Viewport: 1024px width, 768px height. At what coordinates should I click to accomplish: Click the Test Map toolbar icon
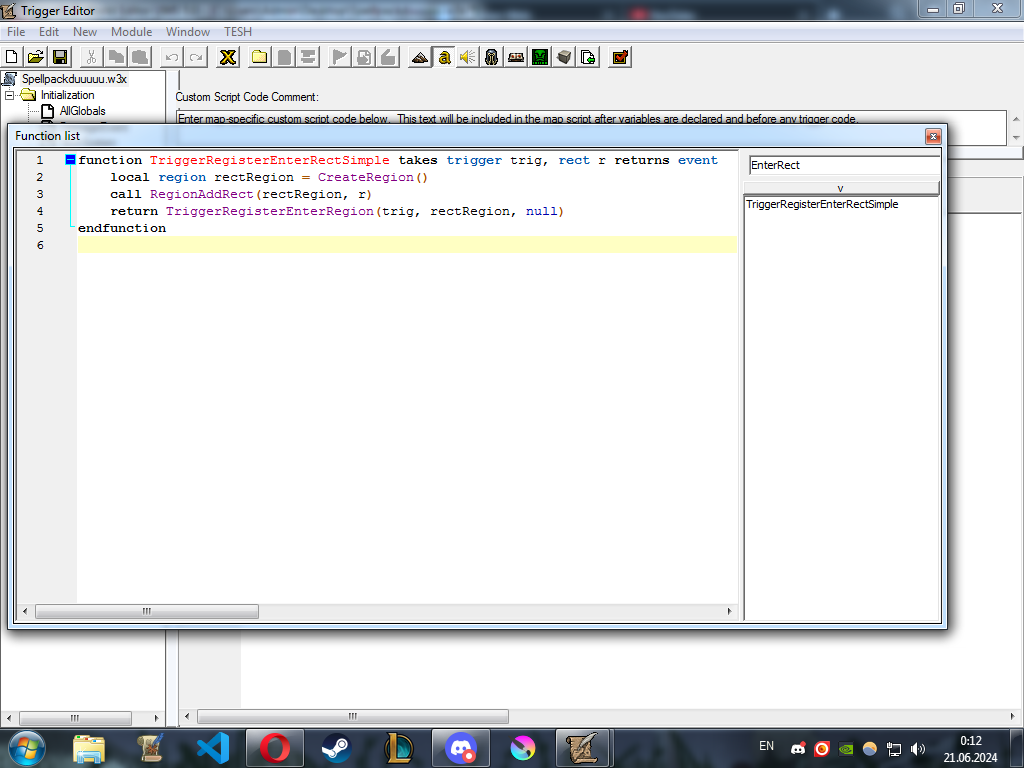click(620, 57)
